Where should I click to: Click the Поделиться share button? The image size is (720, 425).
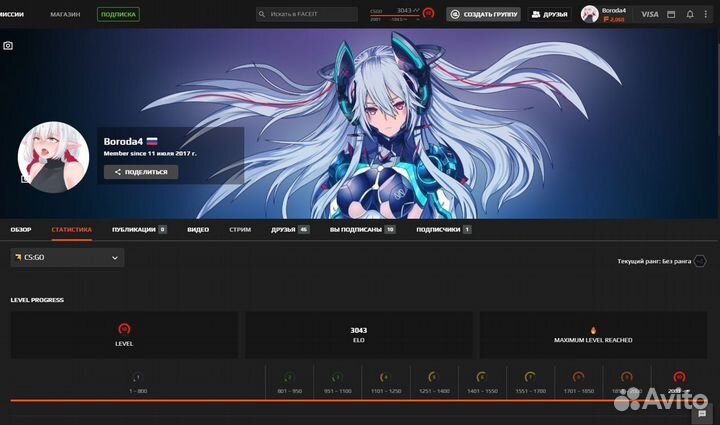[141, 172]
